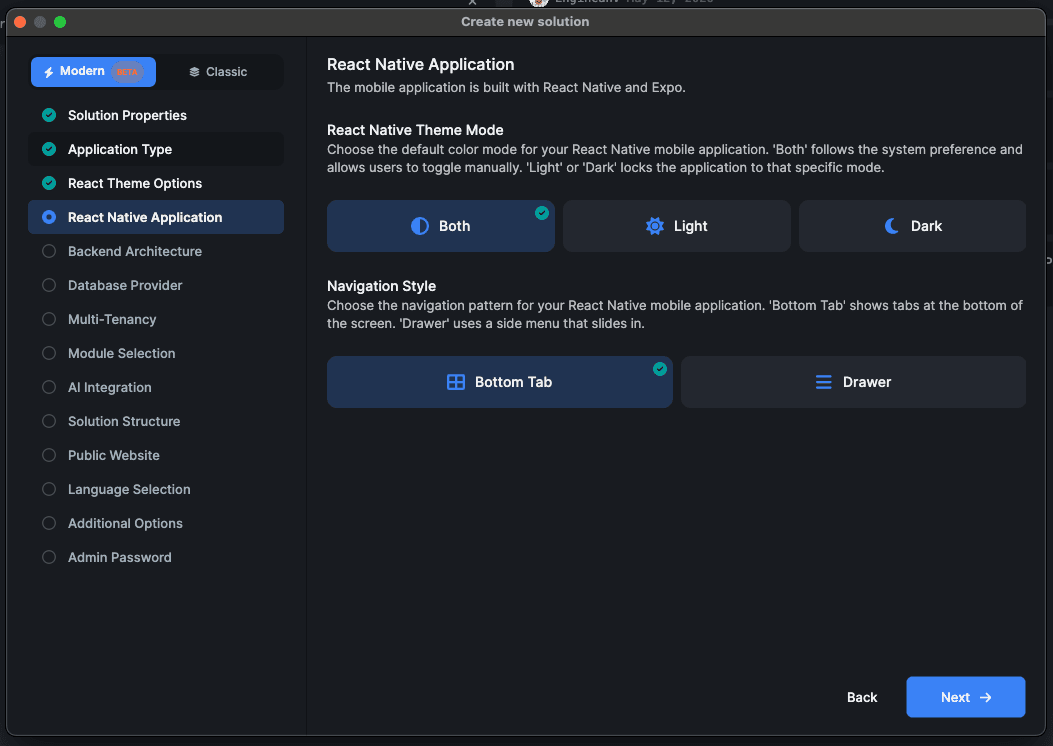Choose Bottom Tab navigation style
The width and height of the screenshot is (1053, 746).
point(500,382)
